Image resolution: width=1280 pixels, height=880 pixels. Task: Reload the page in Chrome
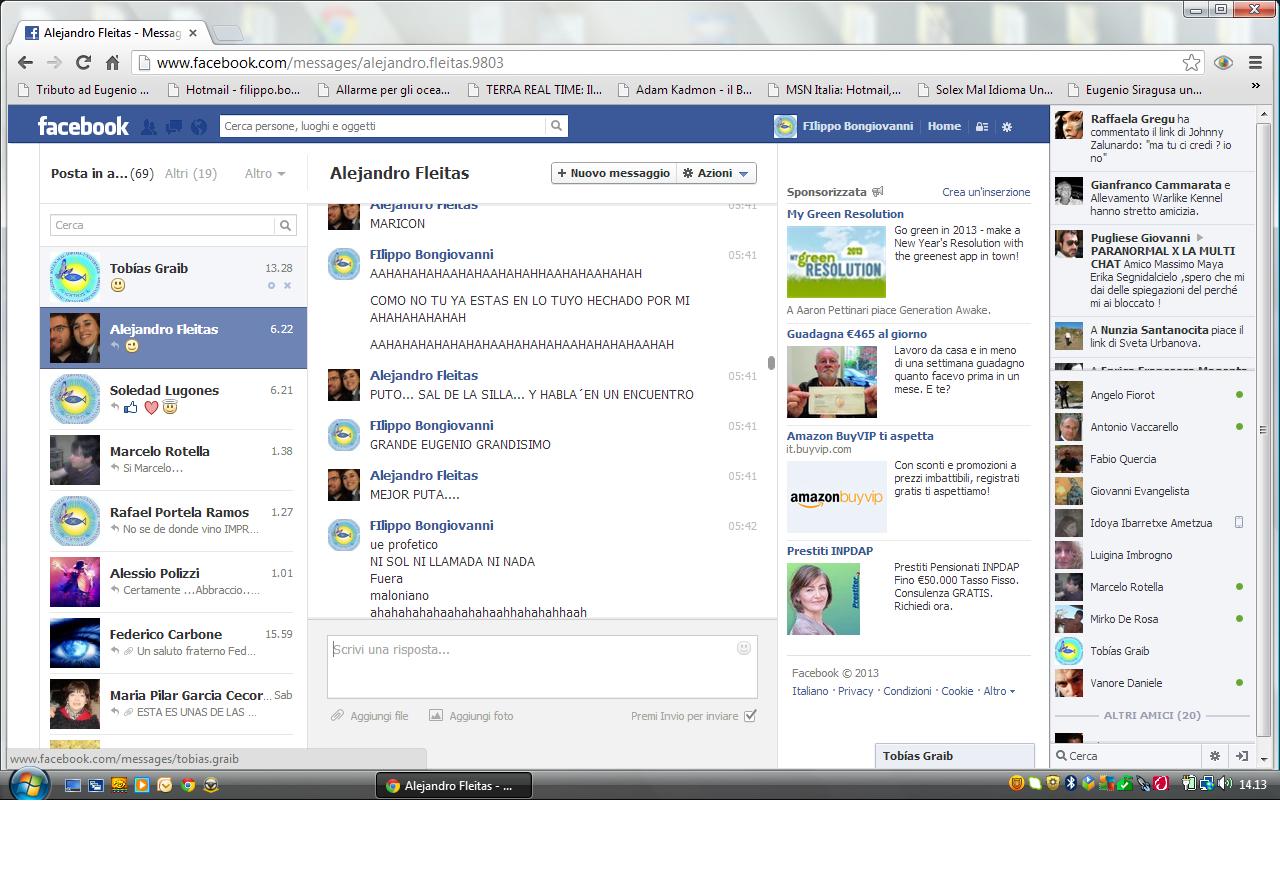click(84, 62)
